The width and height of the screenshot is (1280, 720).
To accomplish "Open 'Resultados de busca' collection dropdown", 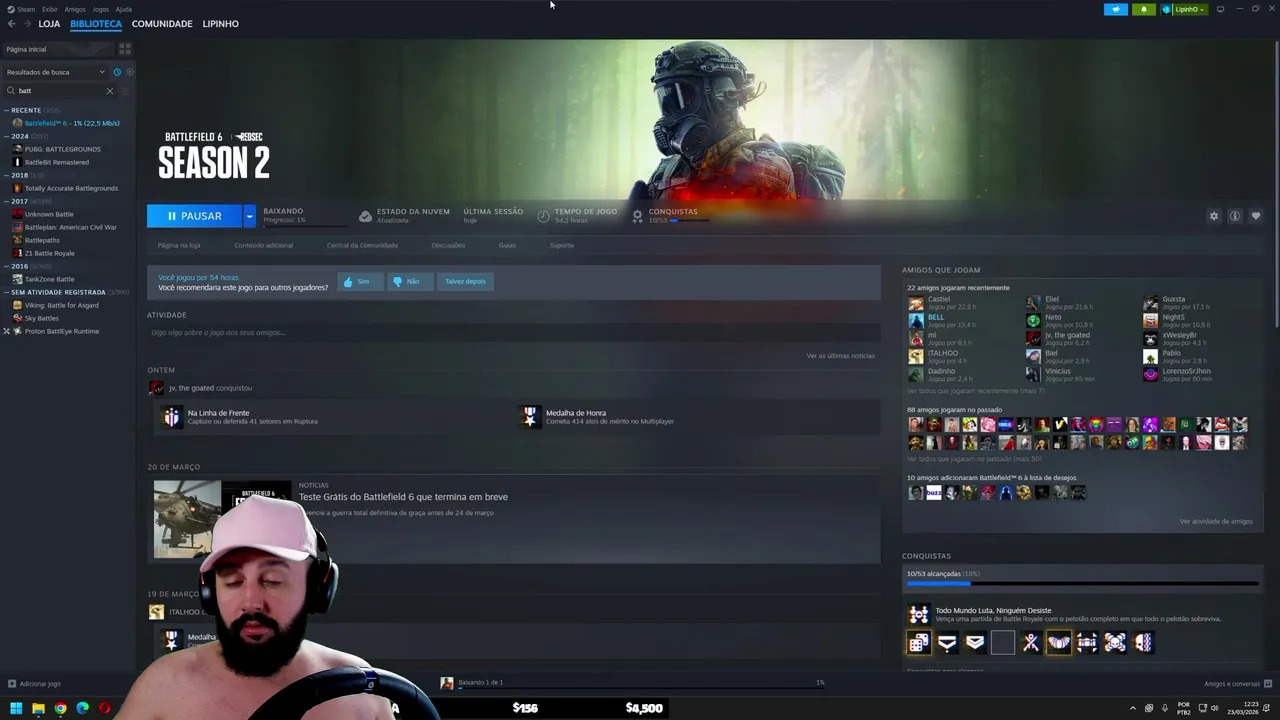I will (x=55, y=72).
